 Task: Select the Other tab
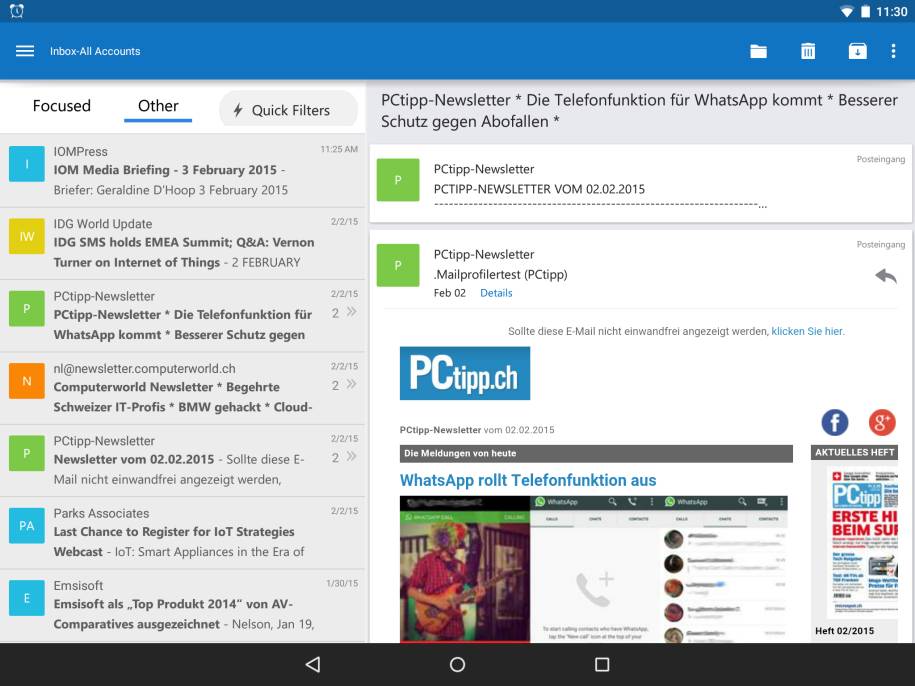click(158, 106)
